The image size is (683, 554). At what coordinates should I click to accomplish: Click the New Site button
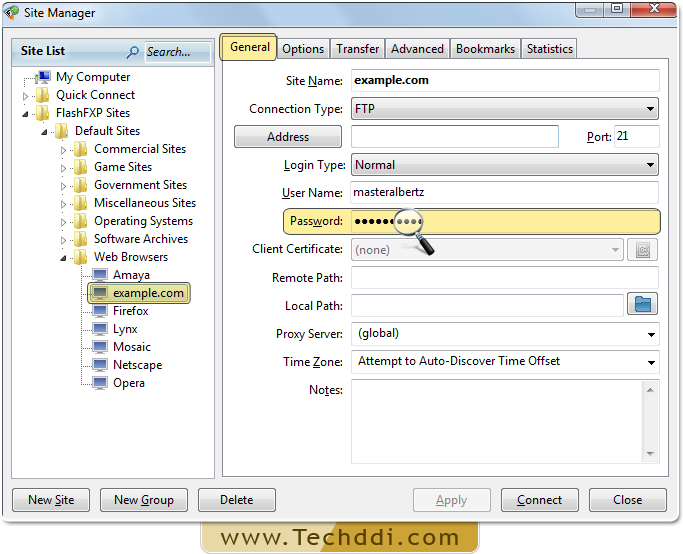(51, 500)
